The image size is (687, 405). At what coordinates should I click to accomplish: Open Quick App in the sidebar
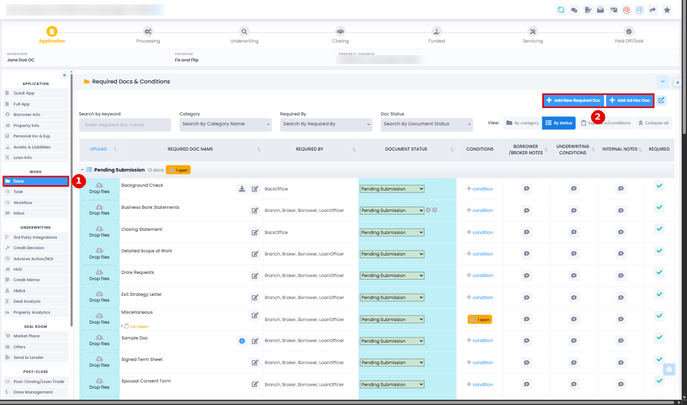(36, 93)
